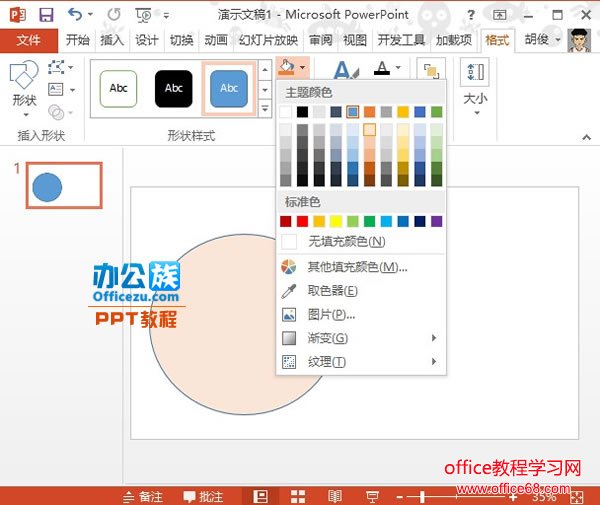Open the edit shape dropdown arrow
This screenshot has height=505, width=600.
(x=71, y=67)
